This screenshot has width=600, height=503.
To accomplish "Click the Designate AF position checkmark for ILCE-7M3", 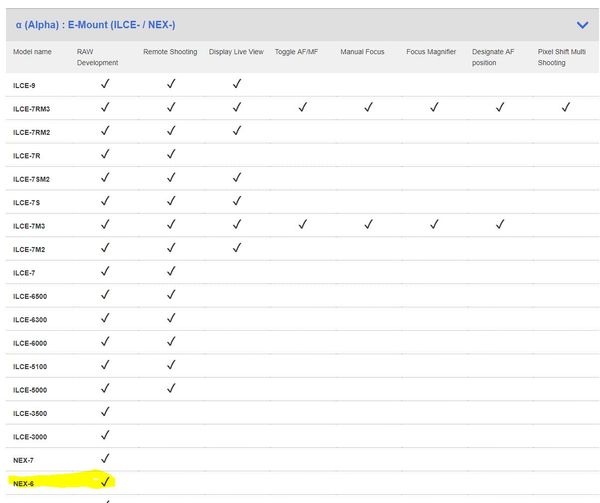I will pyautogui.click(x=499, y=224).
